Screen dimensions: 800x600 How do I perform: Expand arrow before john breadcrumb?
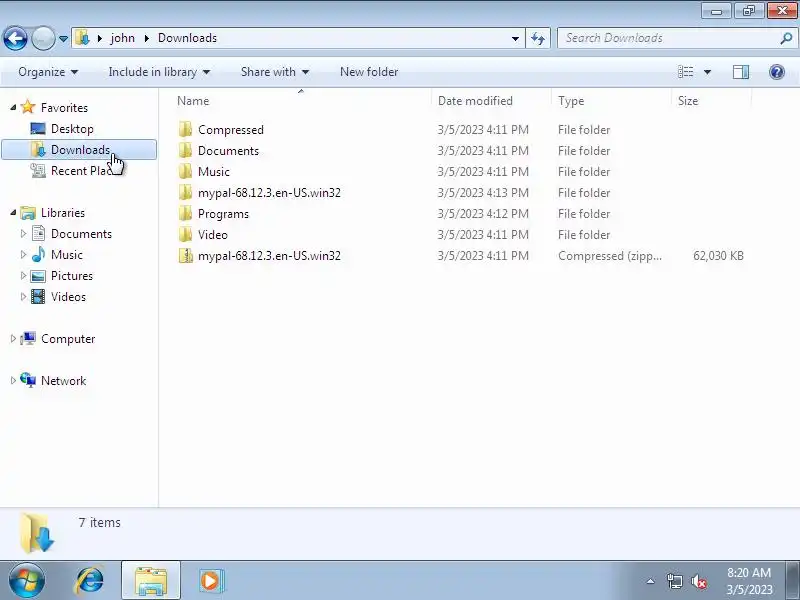pos(99,38)
